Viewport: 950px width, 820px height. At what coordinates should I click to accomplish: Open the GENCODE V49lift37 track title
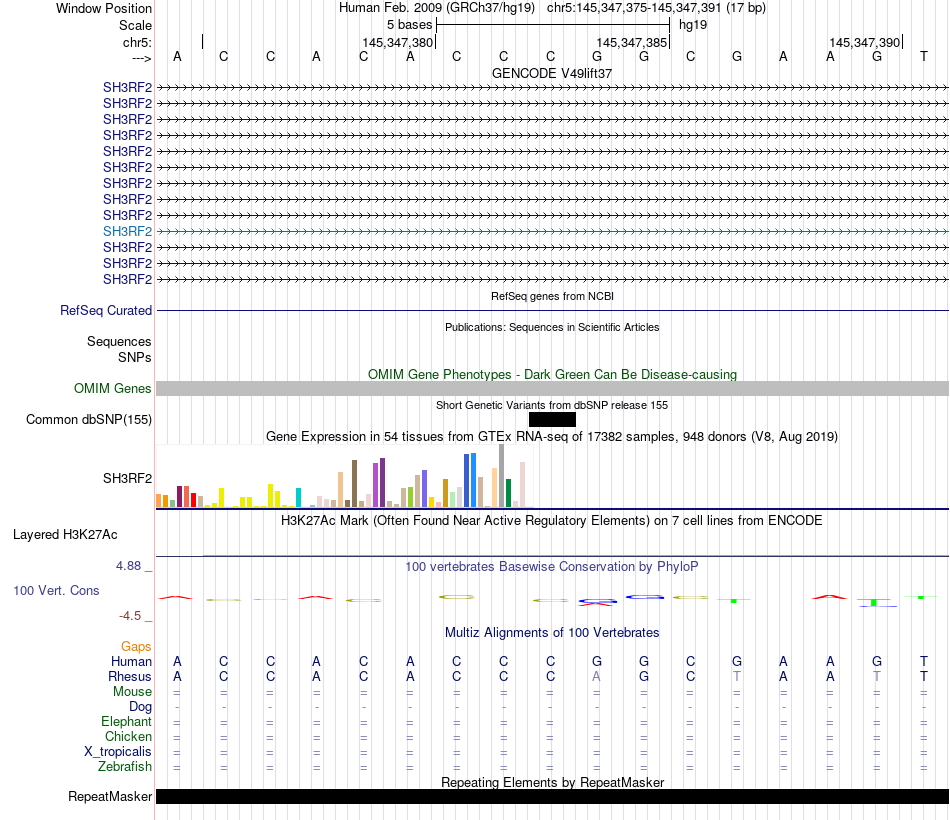551,73
